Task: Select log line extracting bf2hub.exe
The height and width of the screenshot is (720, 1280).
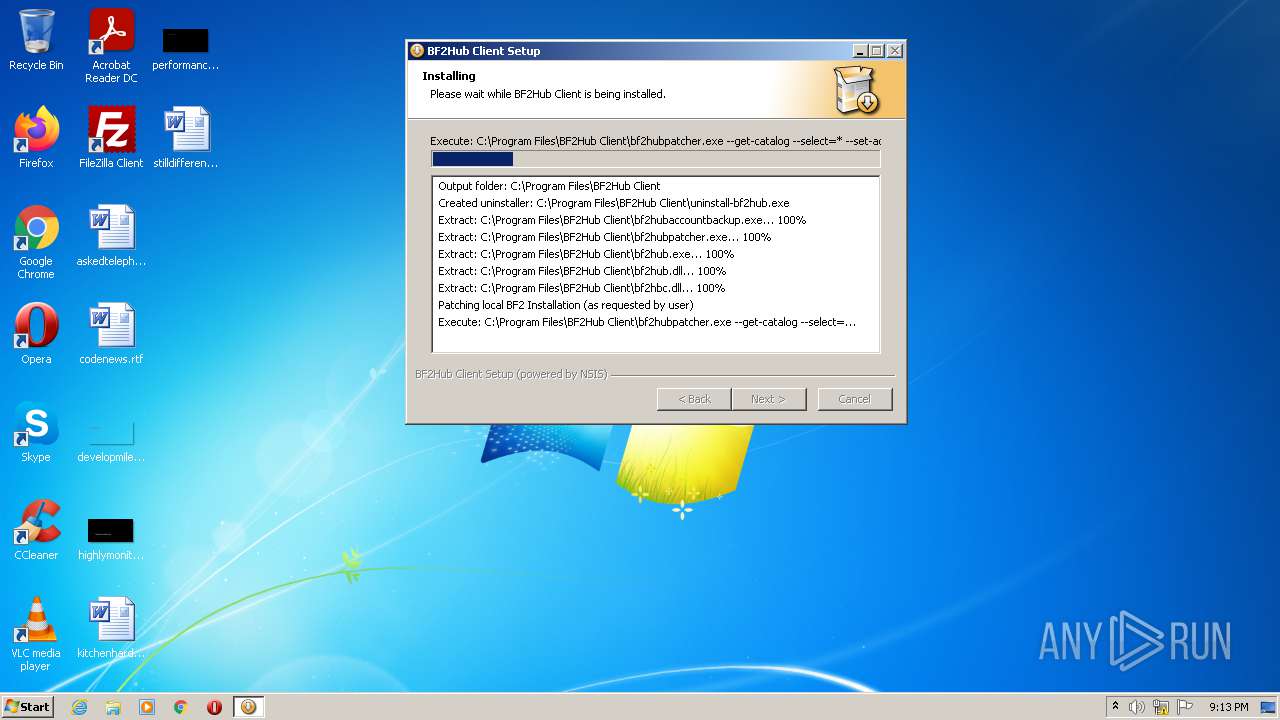Action: [x=586, y=254]
